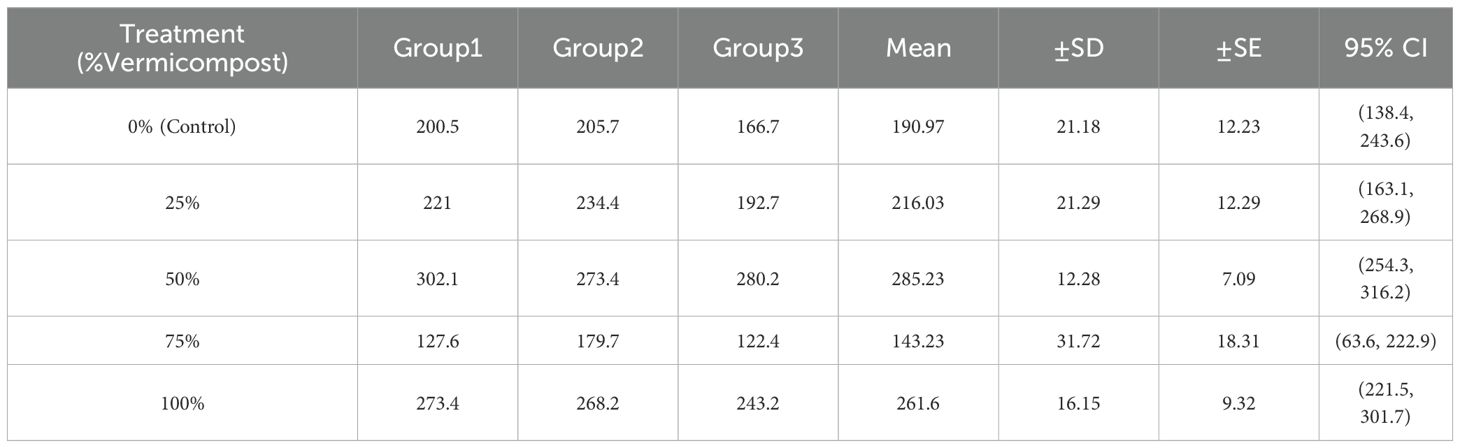
Task: Select the Group3 header cell
Action: click(x=758, y=48)
